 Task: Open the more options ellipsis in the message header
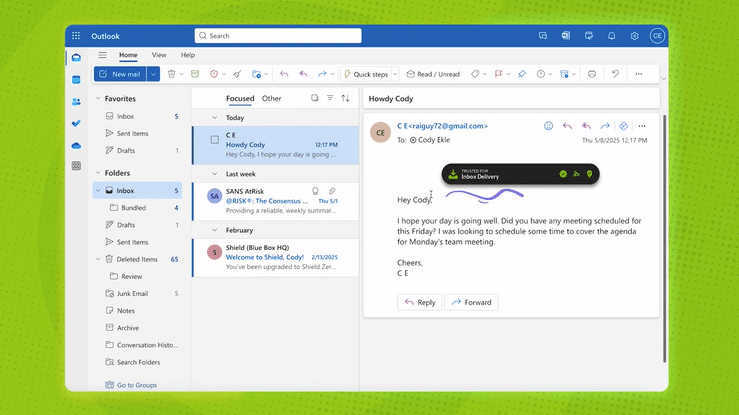click(x=642, y=126)
